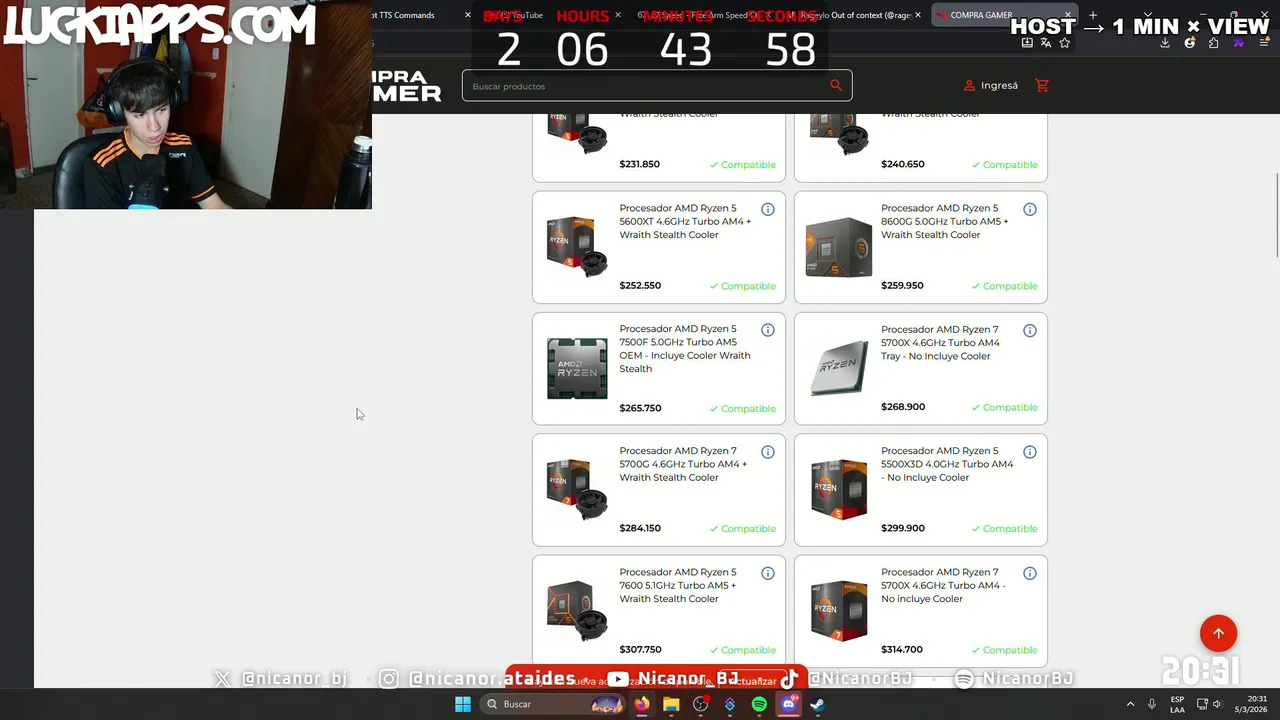
Task: Switch to the Out of context tab
Action: point(855,15)
